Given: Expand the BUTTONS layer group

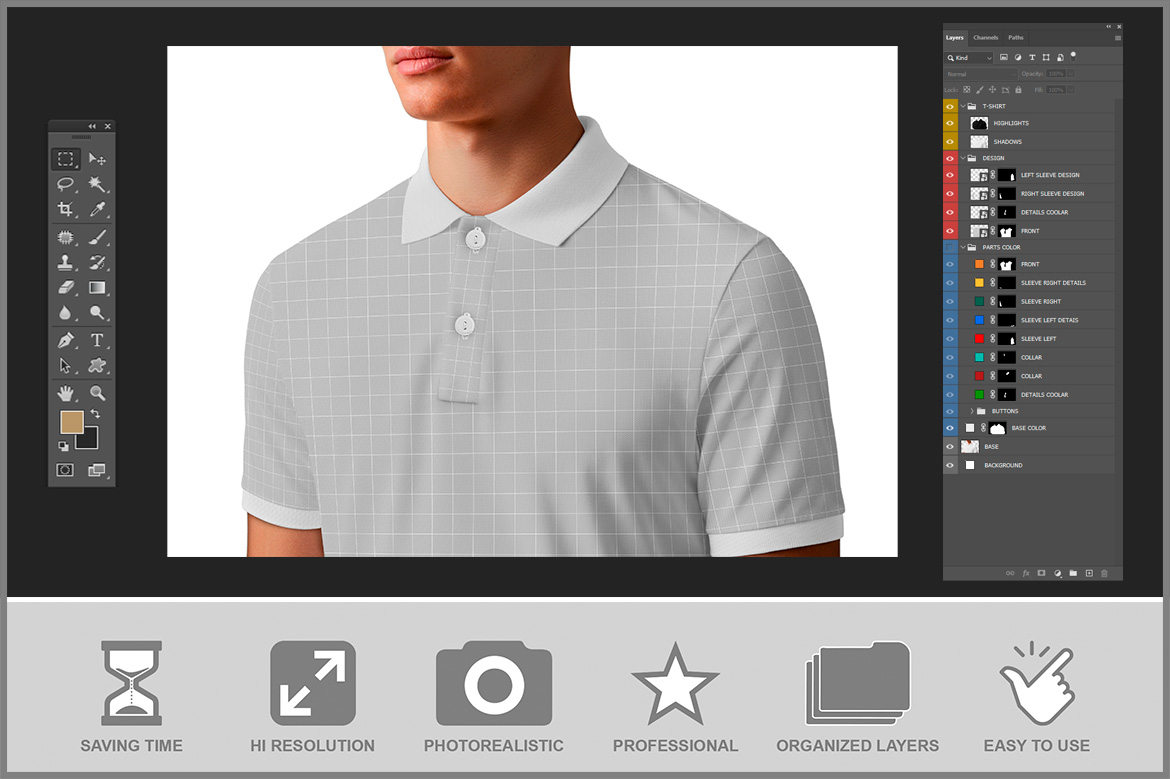Looking at the screenshot, I should [x=971, y=411].
